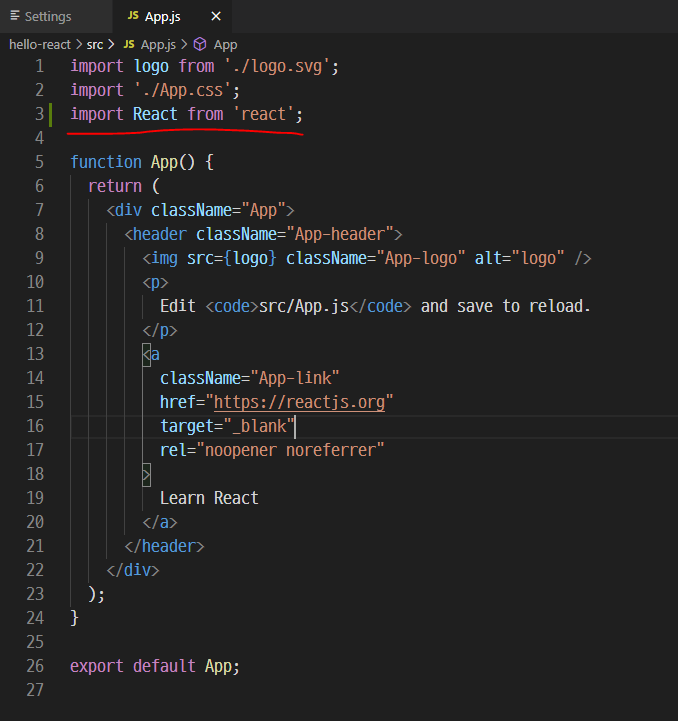The height and width of the screenshot is (721, 678).
Task: Click closing </a> tag
Action: click(x=160, y=522)
